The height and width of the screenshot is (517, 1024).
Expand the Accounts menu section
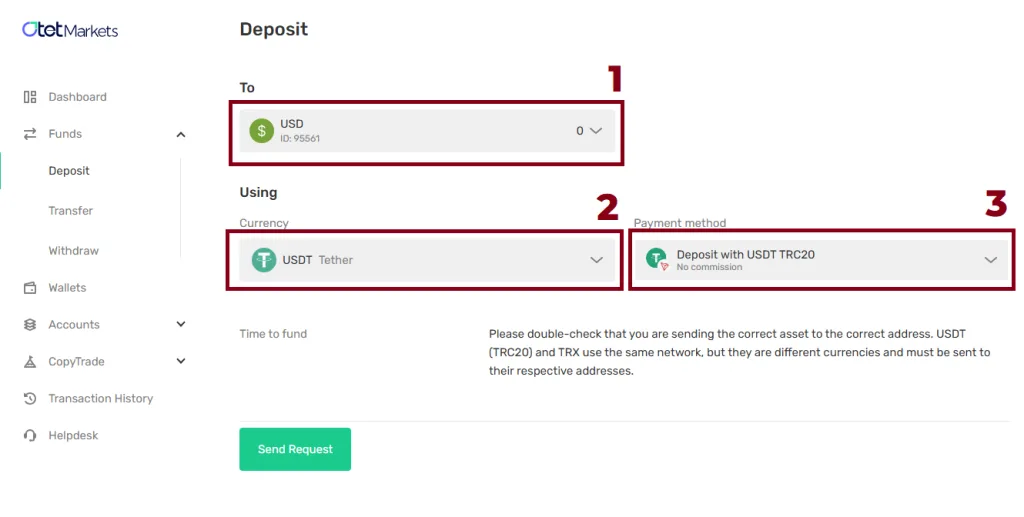pos(181,324)
